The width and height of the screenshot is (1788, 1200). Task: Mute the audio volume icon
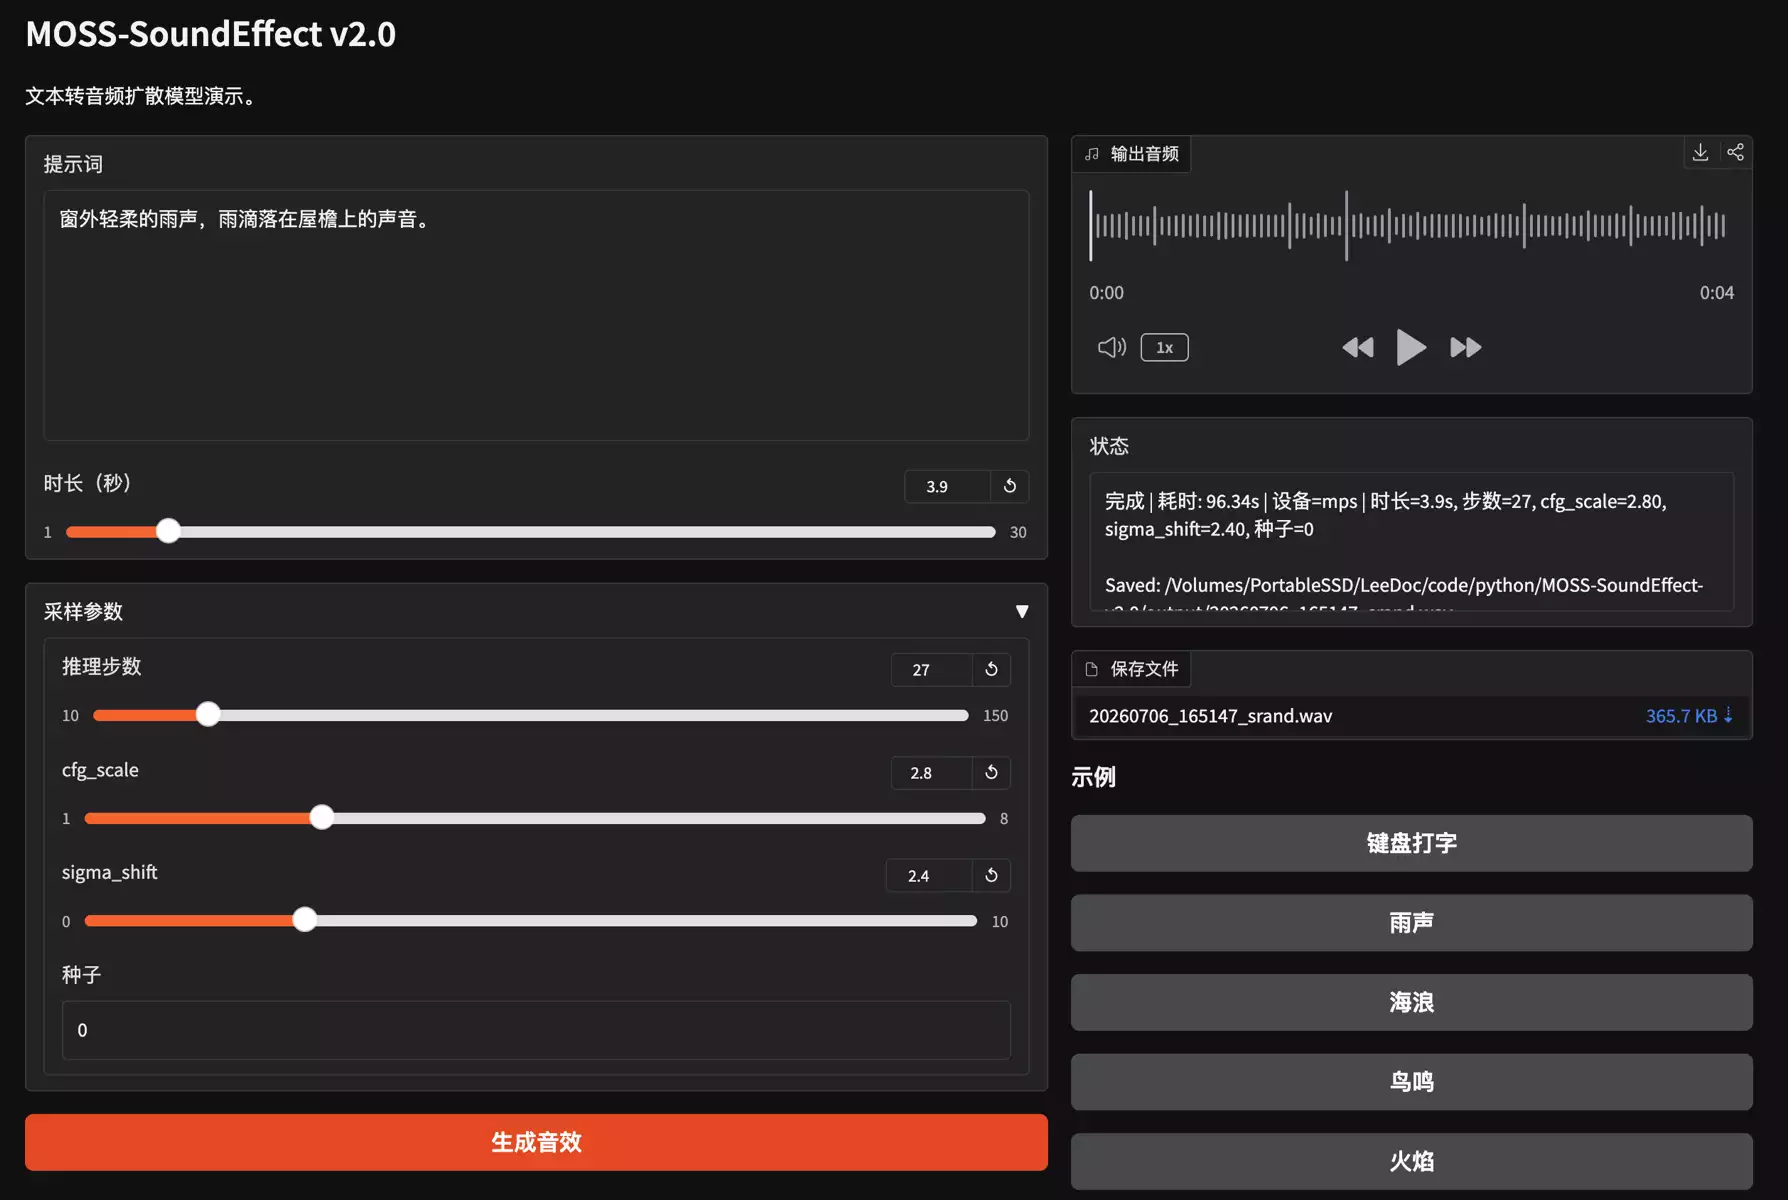click(1112, 347)
